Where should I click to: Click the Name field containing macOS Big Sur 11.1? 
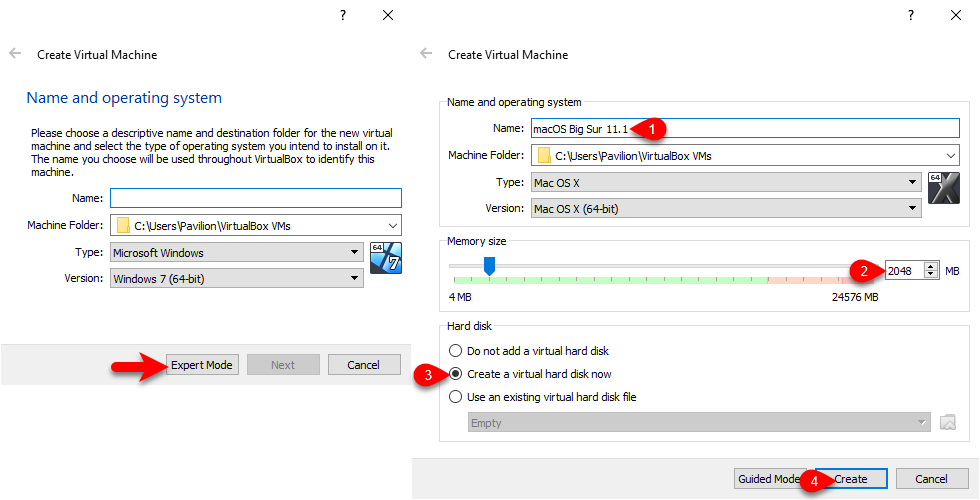[745, 128]
